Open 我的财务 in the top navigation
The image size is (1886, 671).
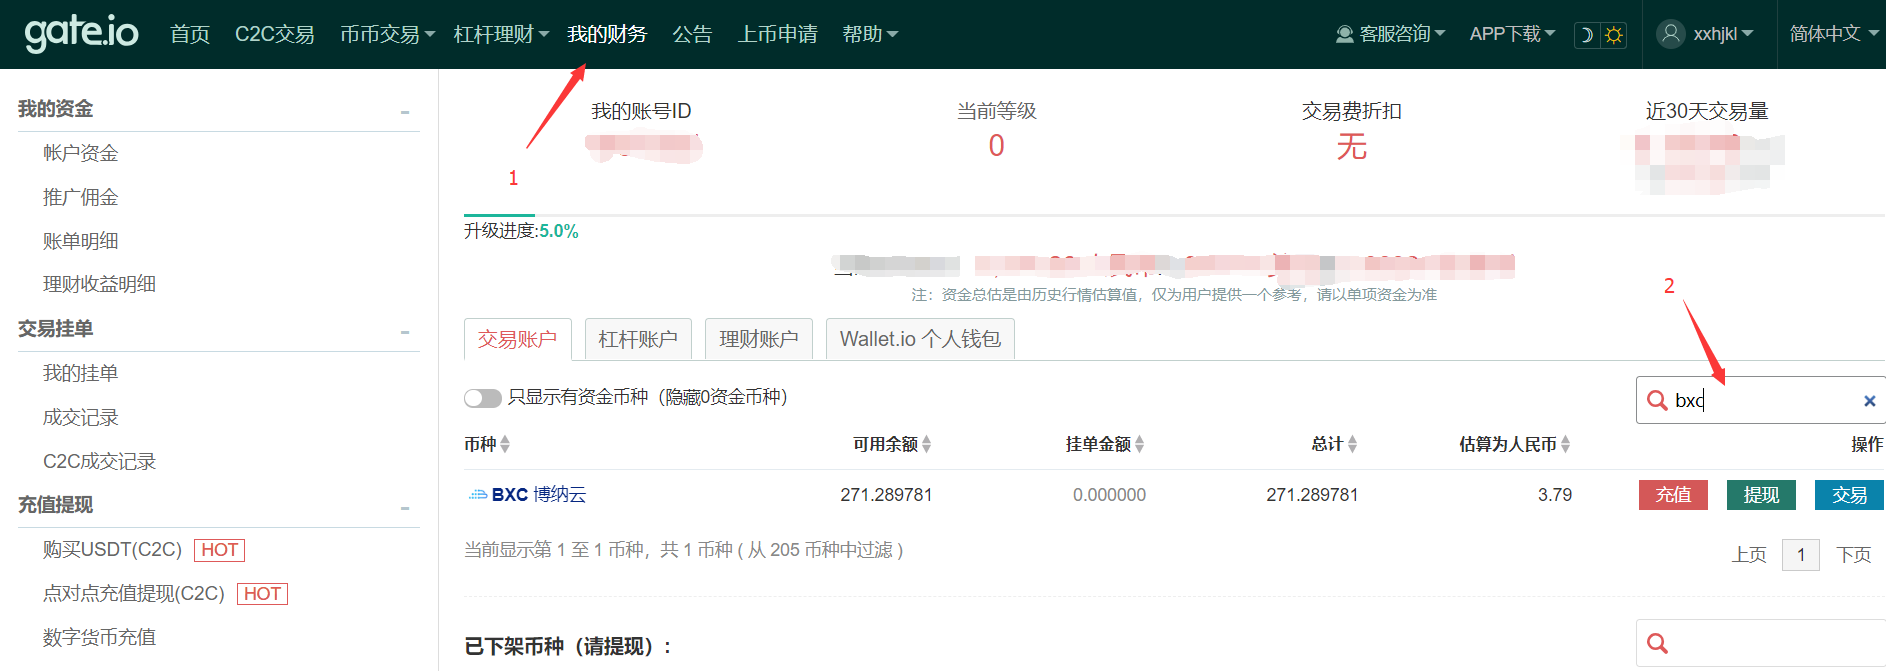pyautogui.click(x=607, y=34)
